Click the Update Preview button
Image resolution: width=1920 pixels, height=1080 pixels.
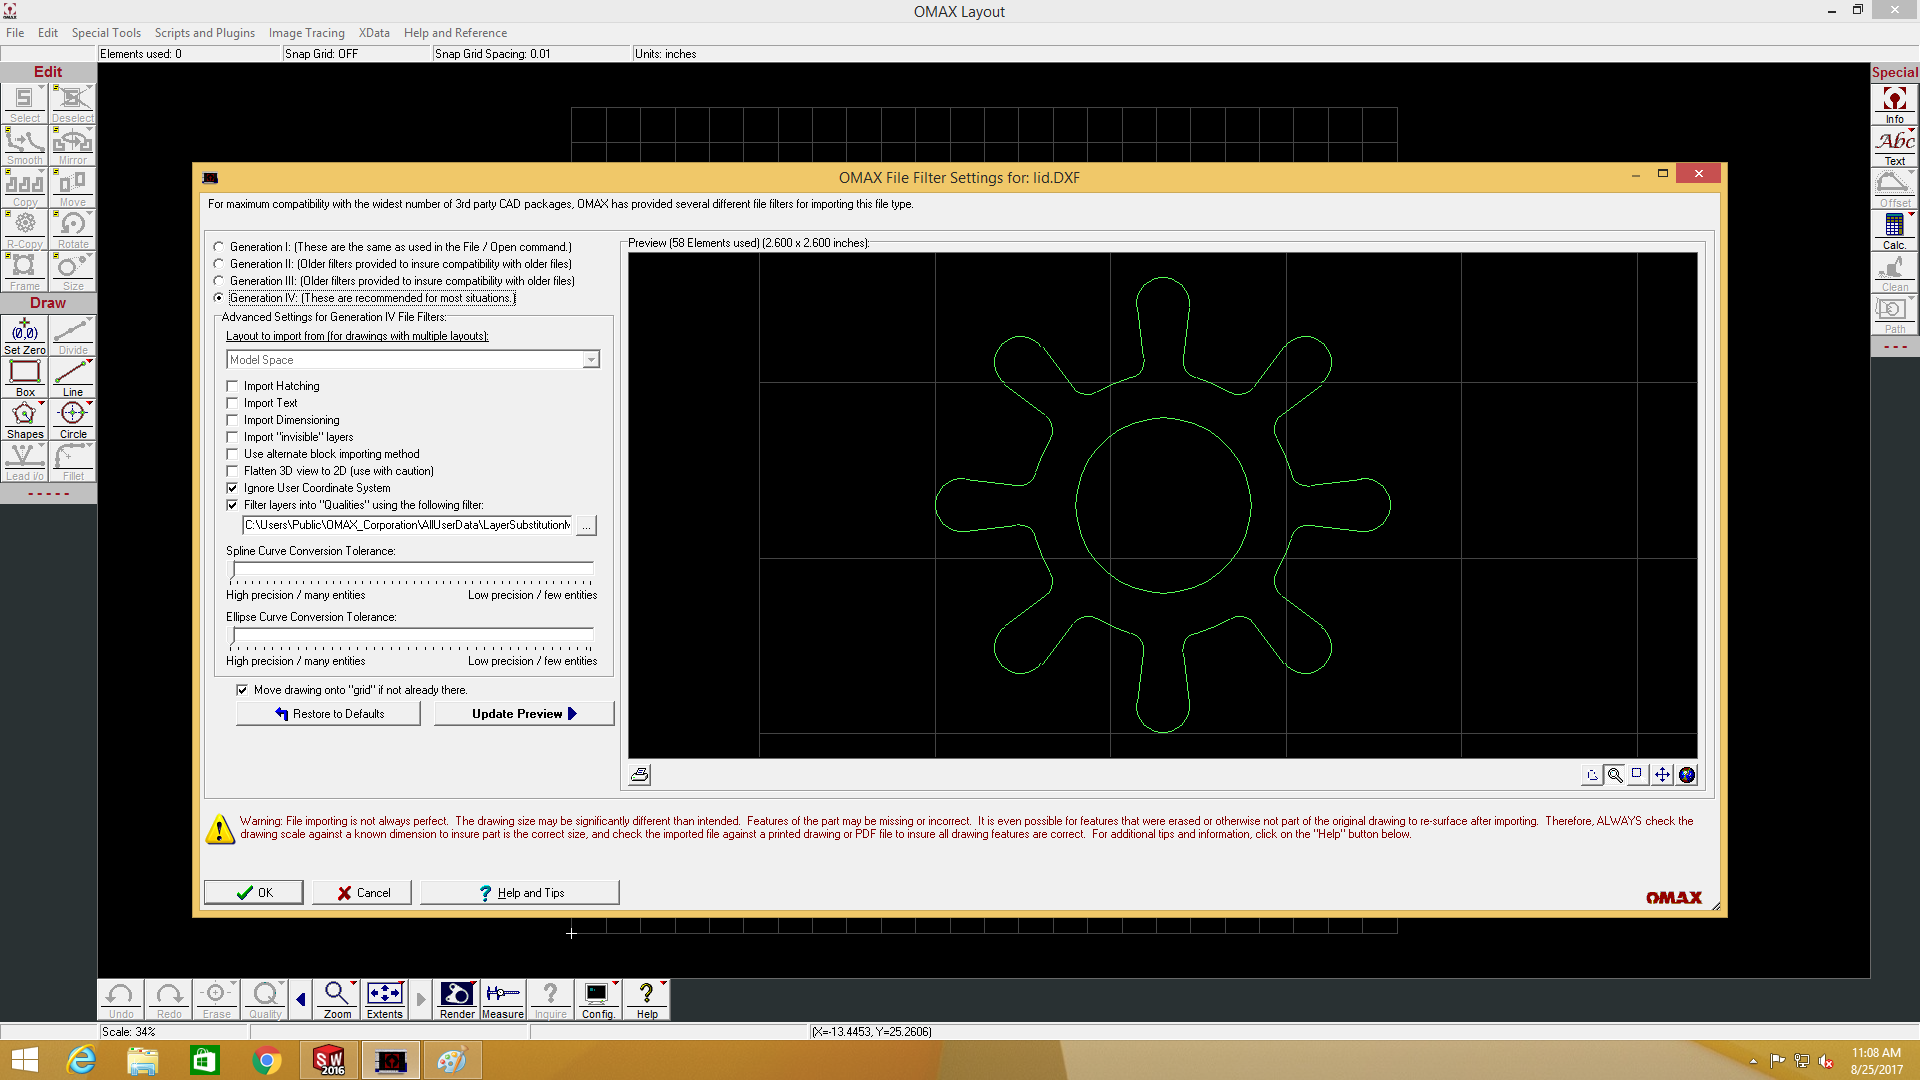(x=524, y=714)
